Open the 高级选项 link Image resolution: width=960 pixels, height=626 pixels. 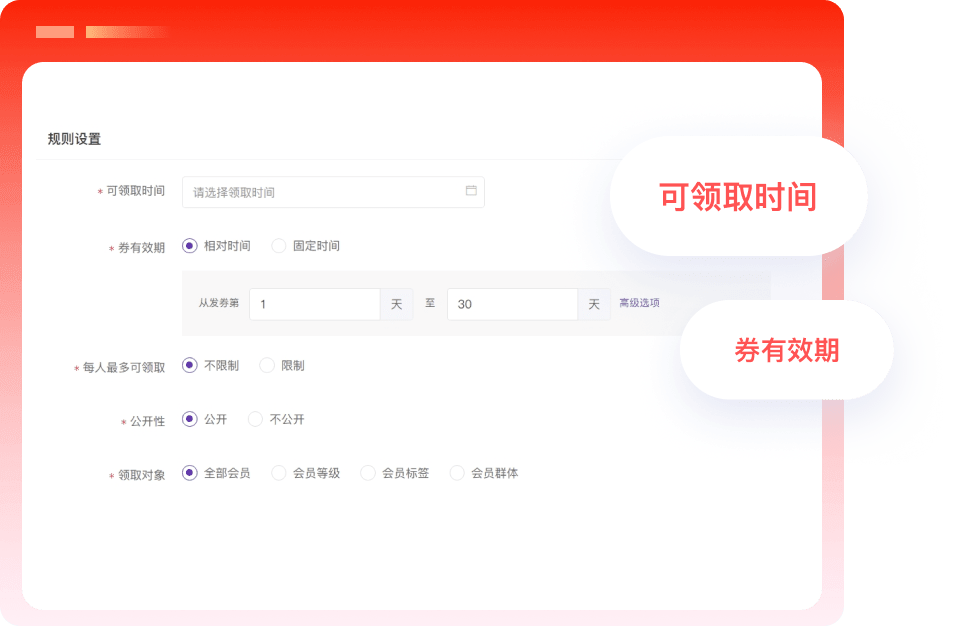tap(639, 303)
